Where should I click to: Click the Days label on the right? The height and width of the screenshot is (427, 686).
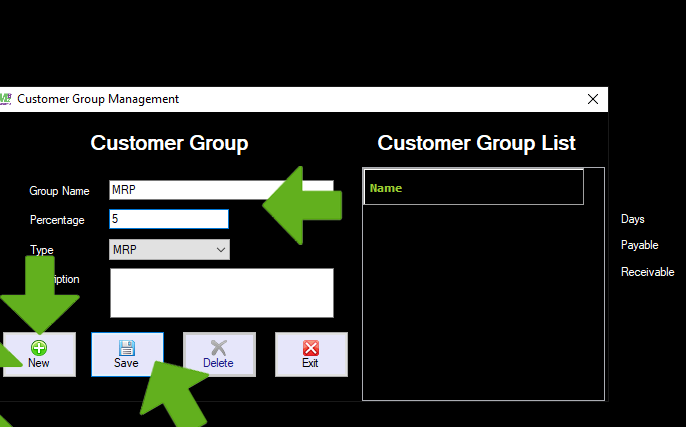(x=633, y=219)
